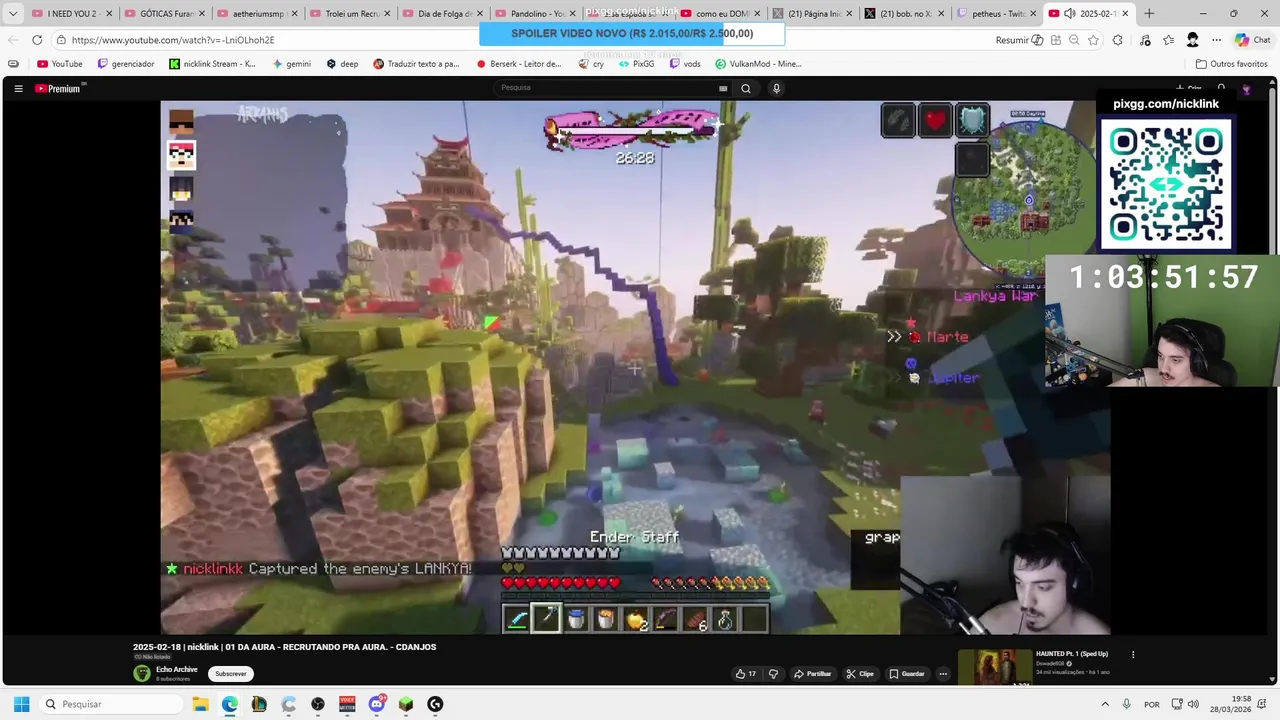1280x720 pixels.
Task: Open Echo Archive channel avatar
Action: click(x=142, y=673)
